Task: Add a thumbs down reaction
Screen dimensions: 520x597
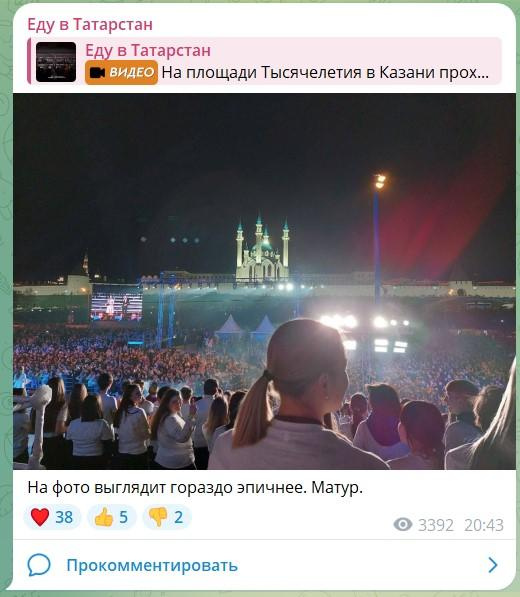Action: tap(167, 517)
